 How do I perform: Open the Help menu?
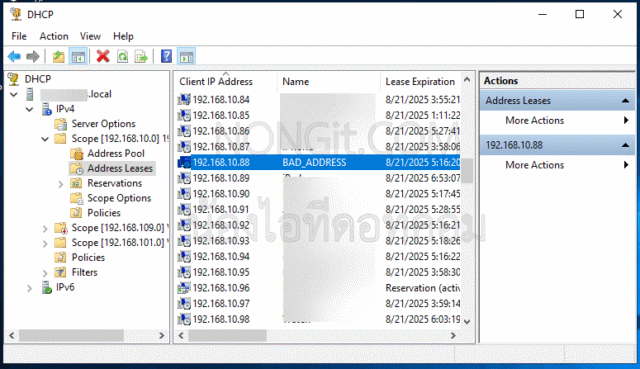tap(123, 36)
